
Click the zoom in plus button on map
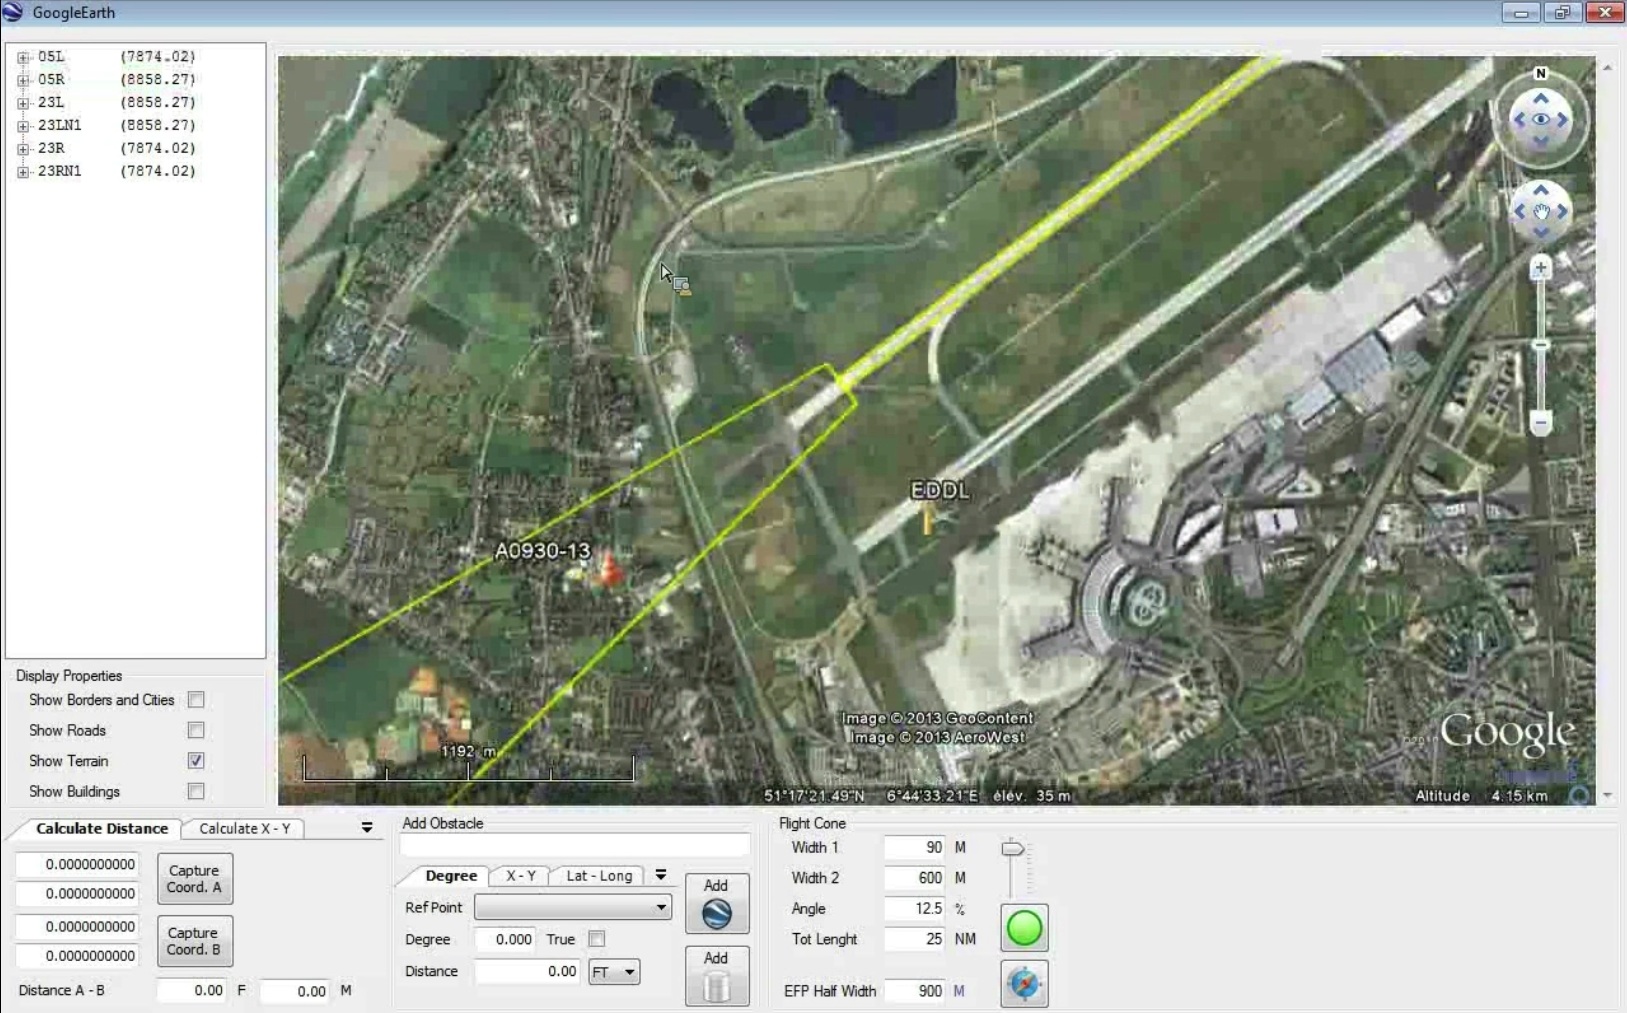tap(1540, 268)
